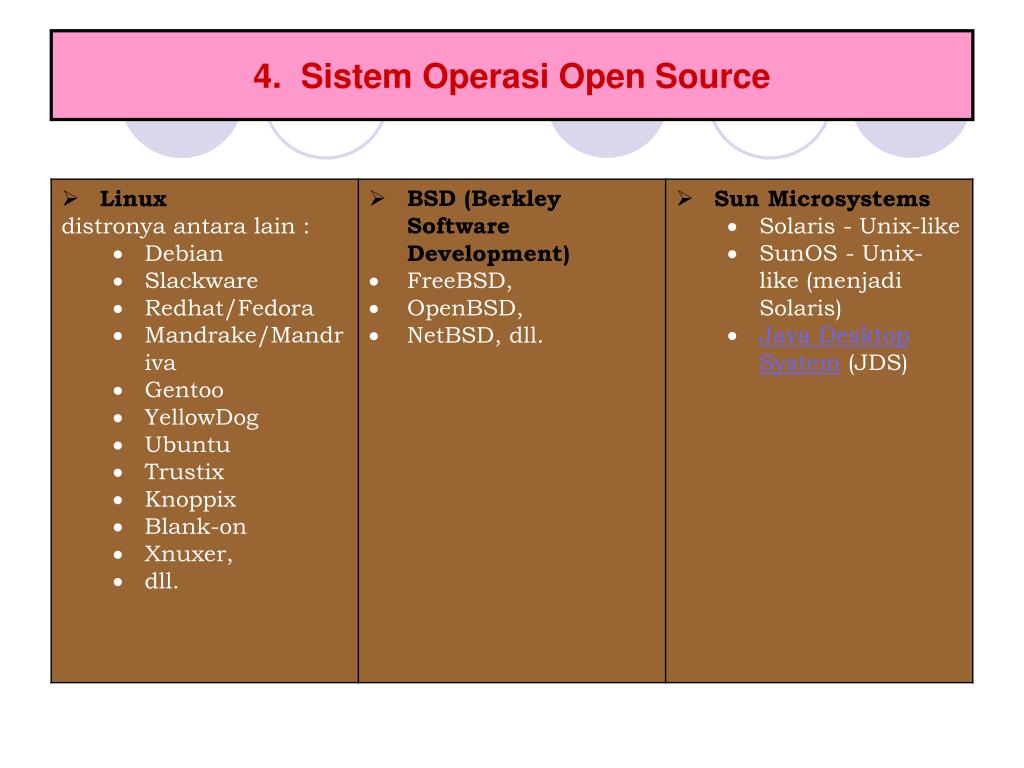Viewport: 1024px width, 768px height.
Task: Select the 'Gentoo' list item
Action: point(184,390)
